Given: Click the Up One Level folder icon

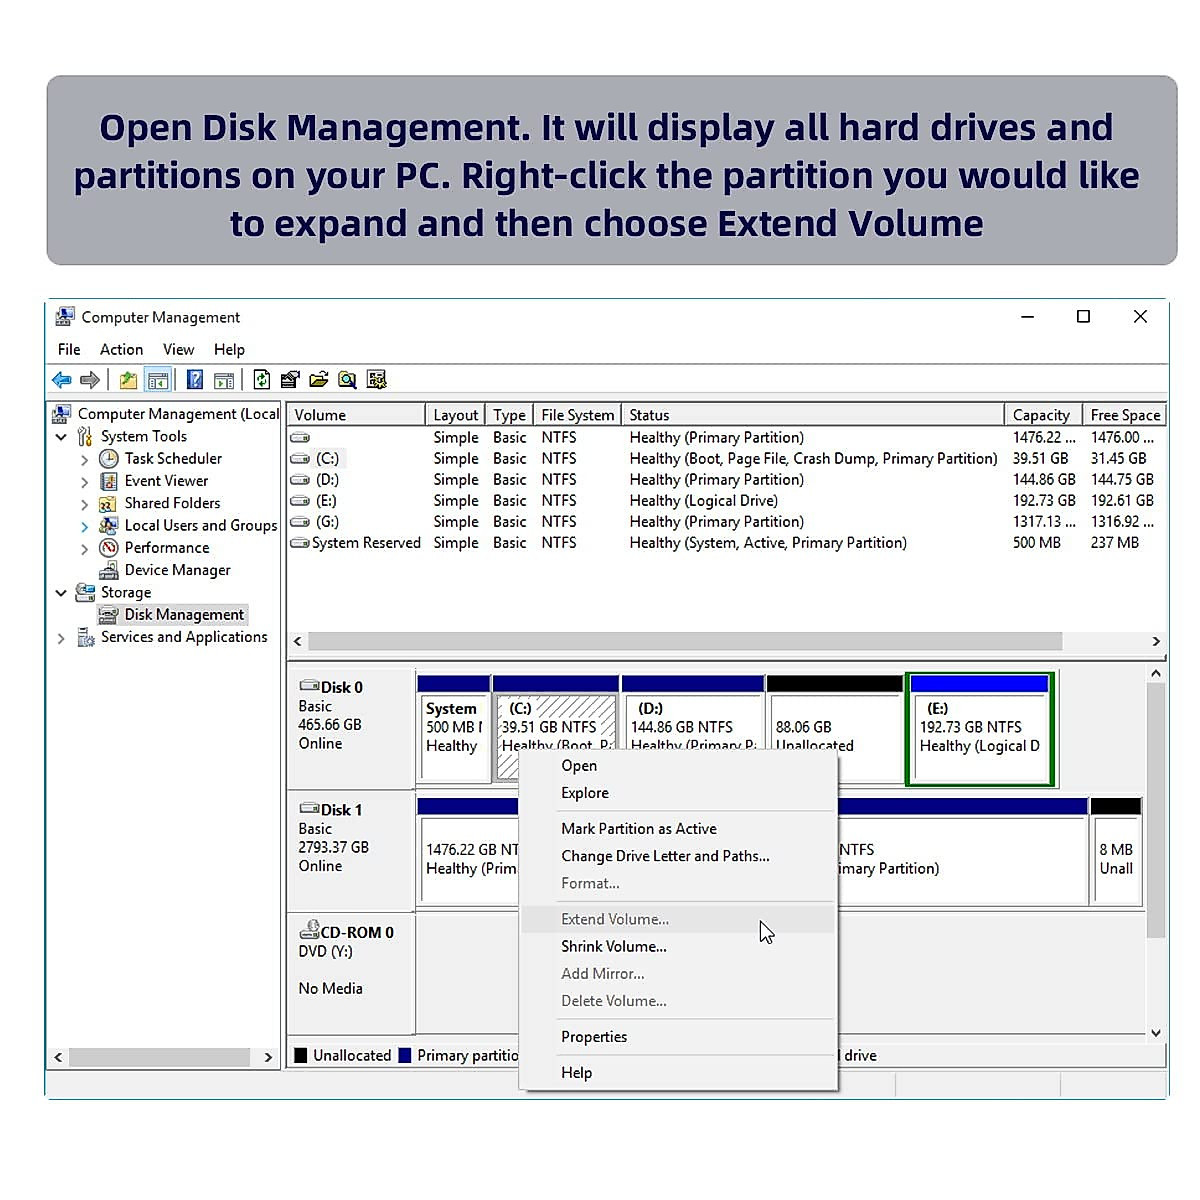Looking at the screenshot, I should click(128, 380).
